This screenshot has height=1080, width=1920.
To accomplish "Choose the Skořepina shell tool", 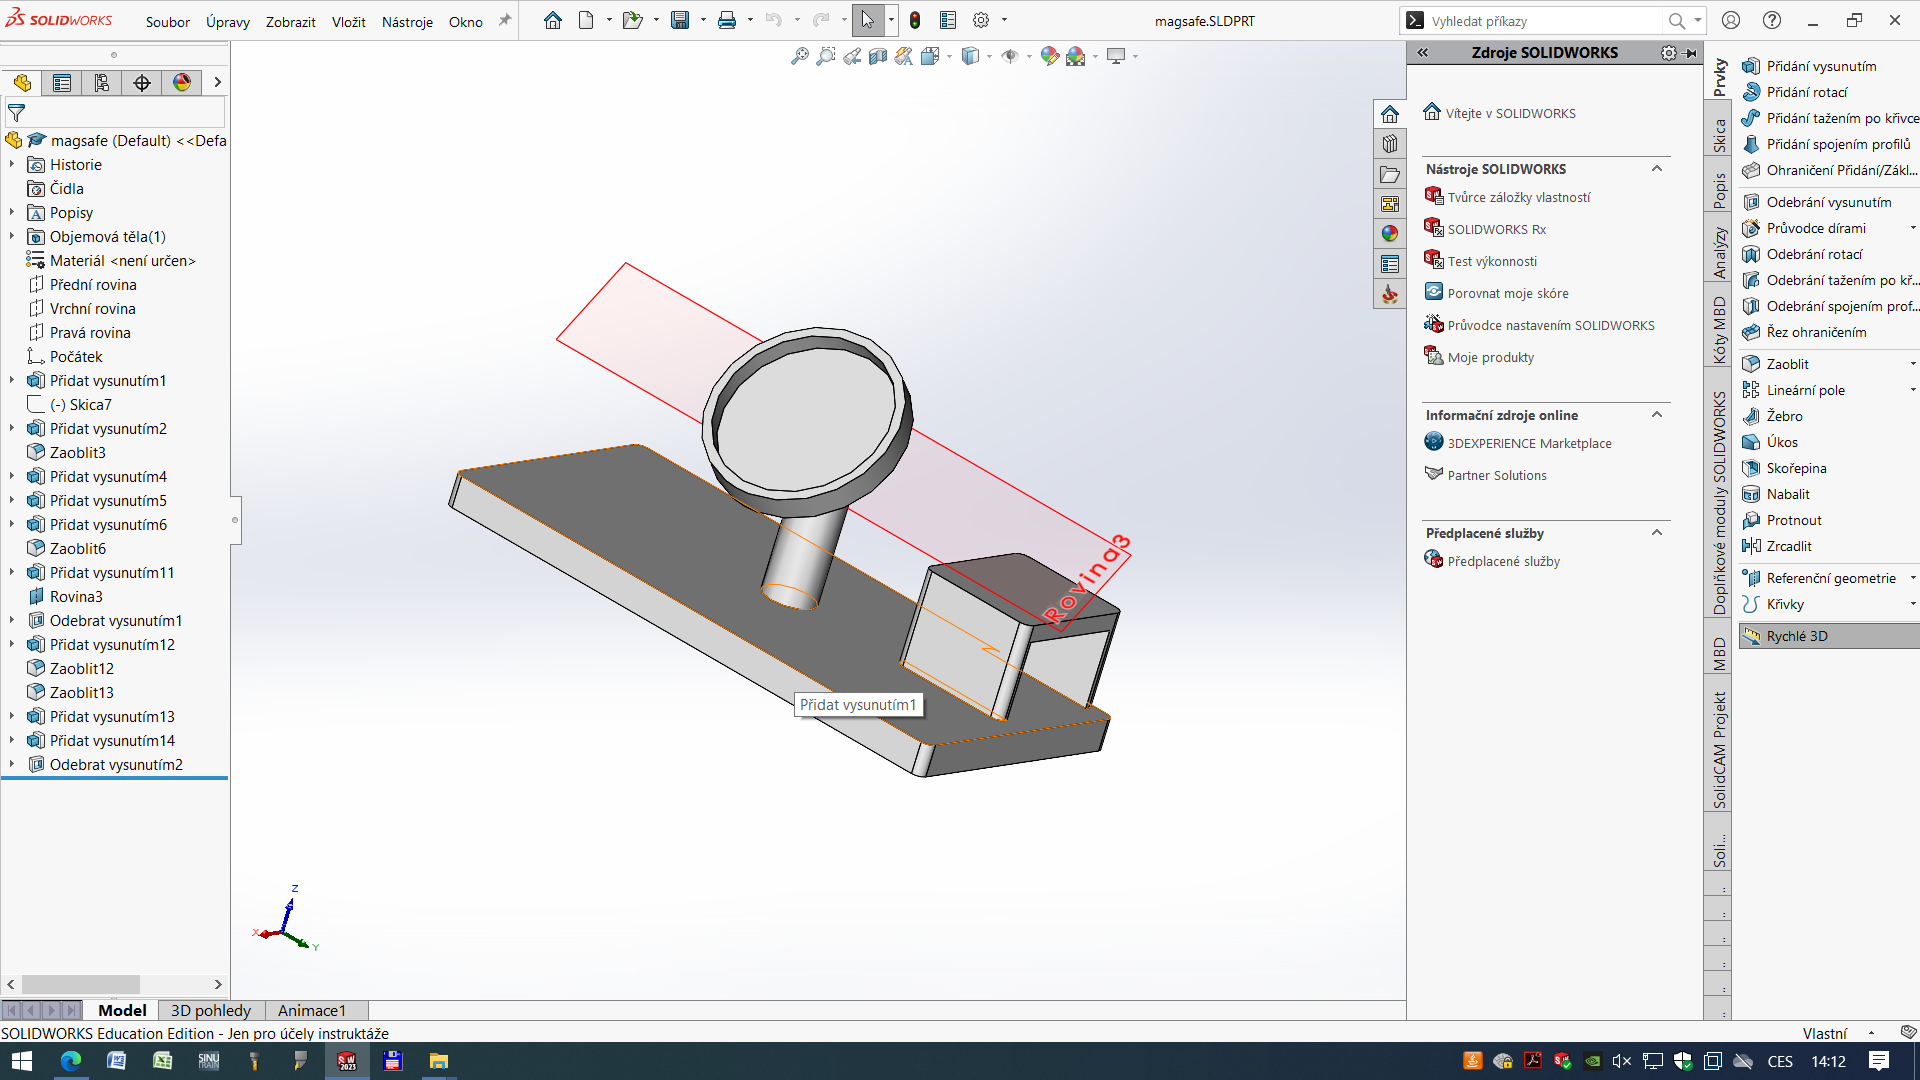I will click(x=1785, y=468).
